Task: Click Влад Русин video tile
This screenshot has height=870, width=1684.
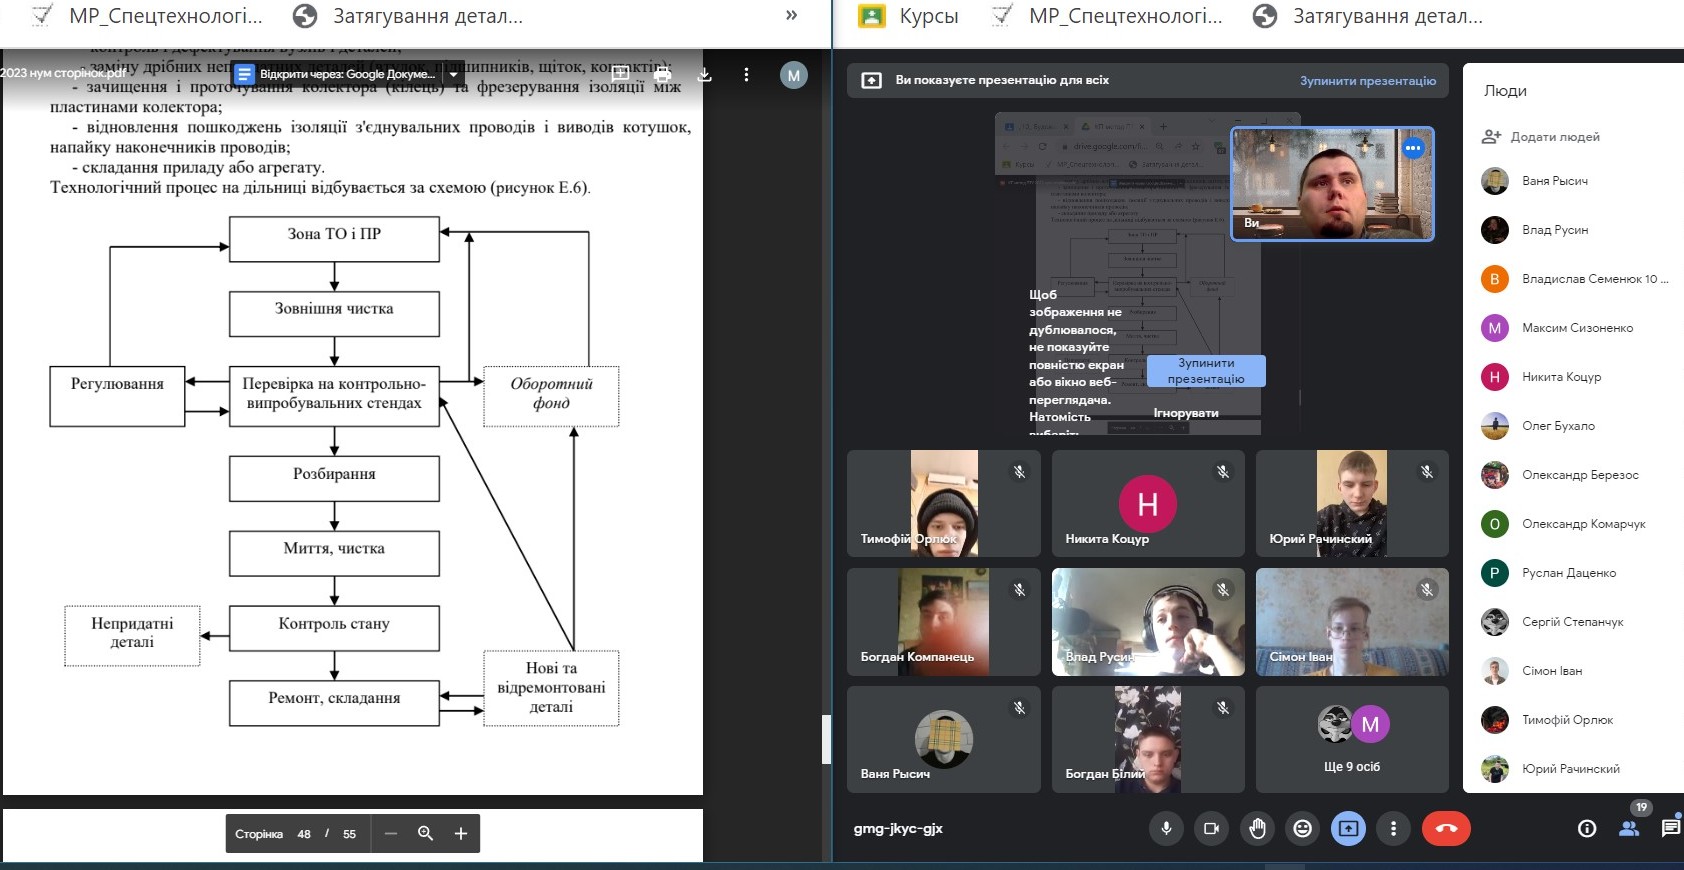Action: pos(1148,622)
